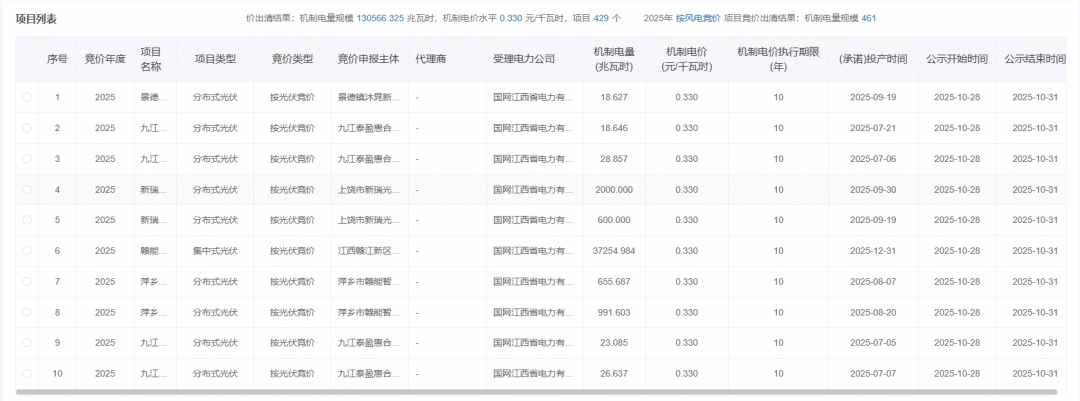The image size is (1080, 401).
Task: Click the 600.000 electricity cell
Action: click(x=614, y=220)
